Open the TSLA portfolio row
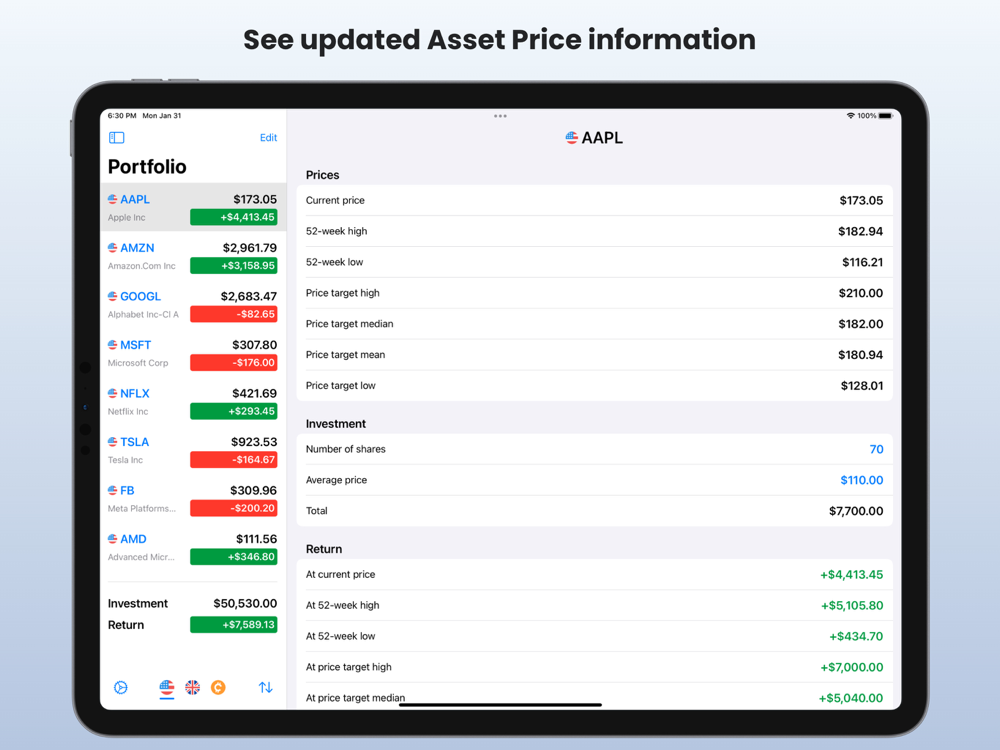This screenshot has width=1000, height=750. [193, 450]
